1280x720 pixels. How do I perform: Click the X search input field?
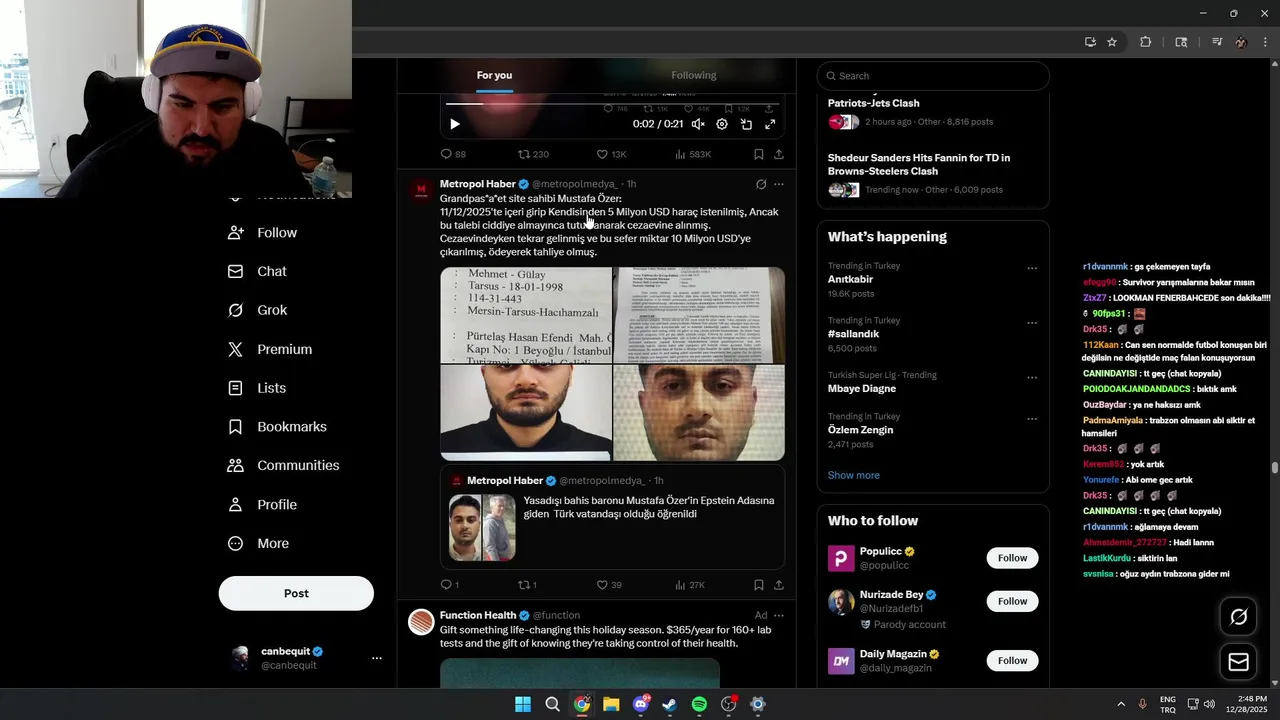pyautogui.click(x=933, y=76)
